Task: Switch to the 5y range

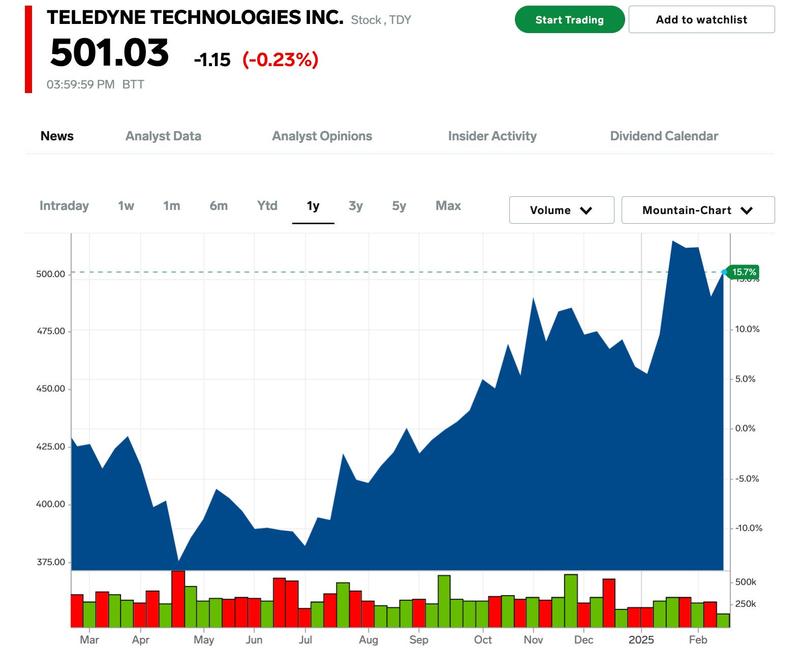Action: (399, 206)
